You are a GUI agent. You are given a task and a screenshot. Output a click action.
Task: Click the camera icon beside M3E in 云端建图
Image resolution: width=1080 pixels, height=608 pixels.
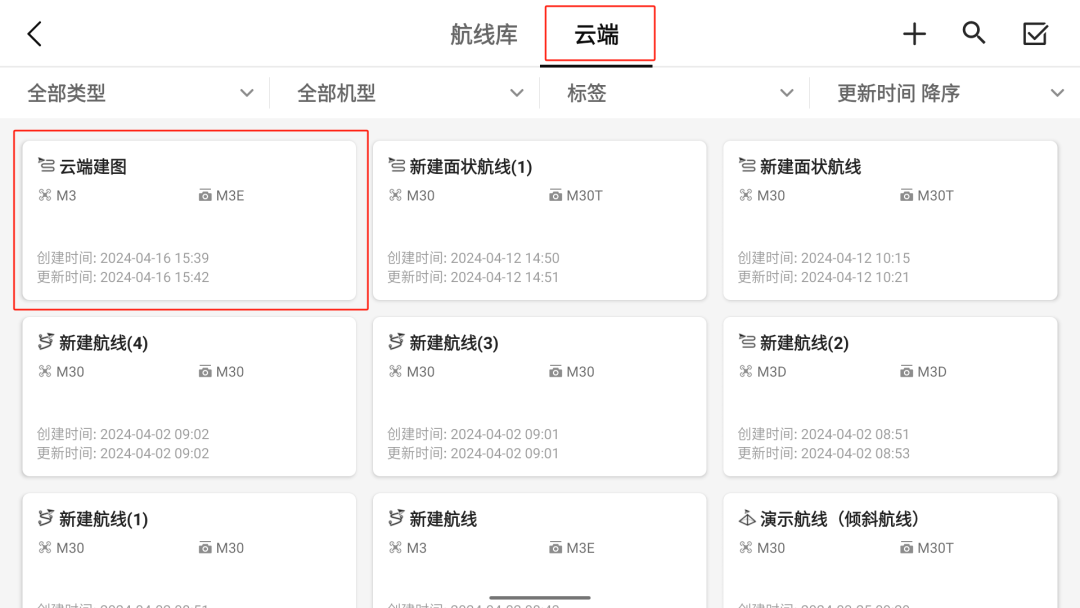click(x=205, y=196)
